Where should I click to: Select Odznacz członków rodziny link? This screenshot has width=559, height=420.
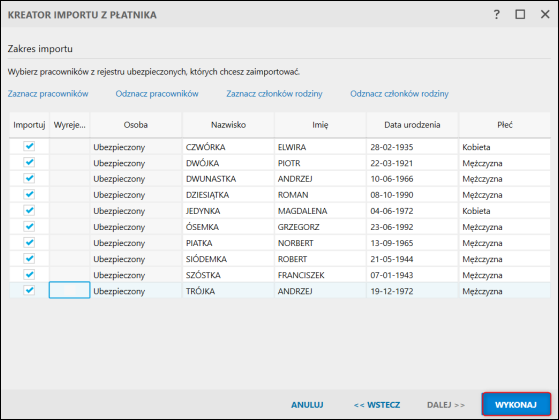click(x=399, y=94)
